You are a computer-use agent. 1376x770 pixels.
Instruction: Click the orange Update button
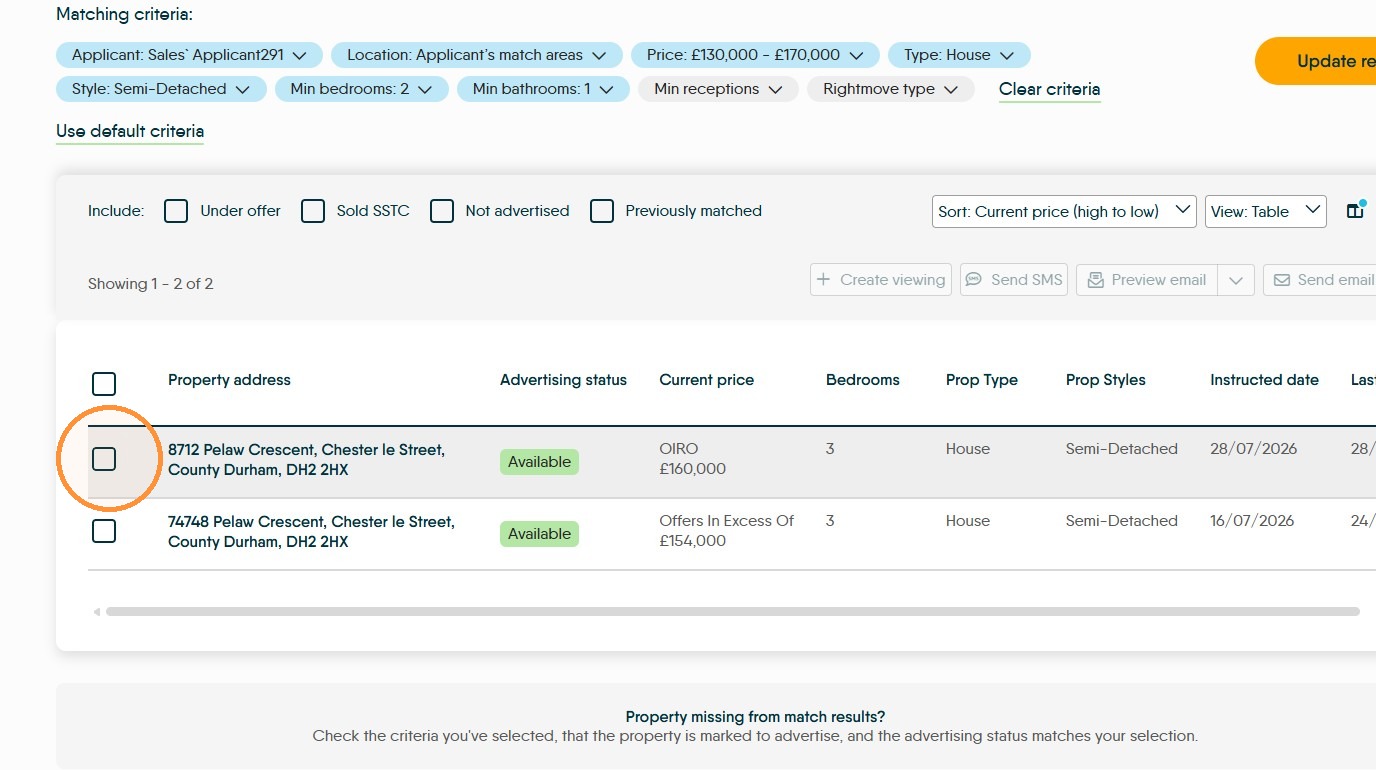tap(1316, 61)
